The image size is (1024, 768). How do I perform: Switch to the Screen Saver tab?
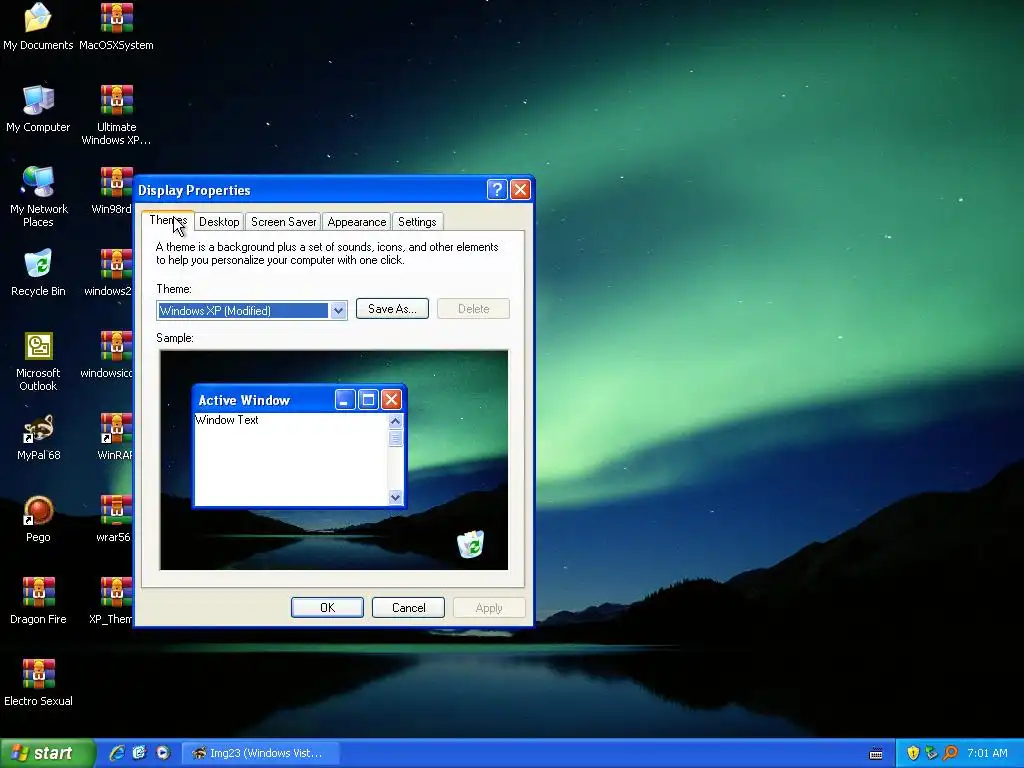[x=283, y=222]
